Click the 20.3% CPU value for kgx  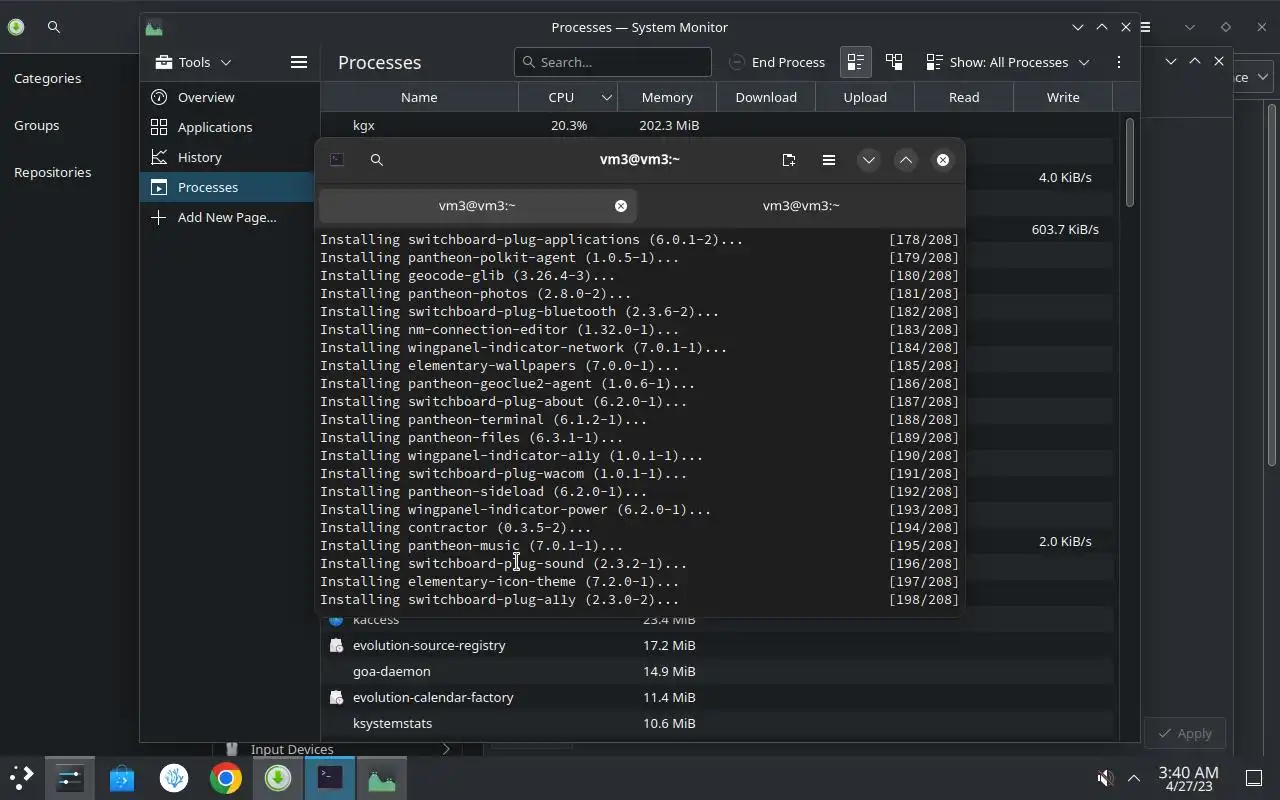click(x=568, y=125)
